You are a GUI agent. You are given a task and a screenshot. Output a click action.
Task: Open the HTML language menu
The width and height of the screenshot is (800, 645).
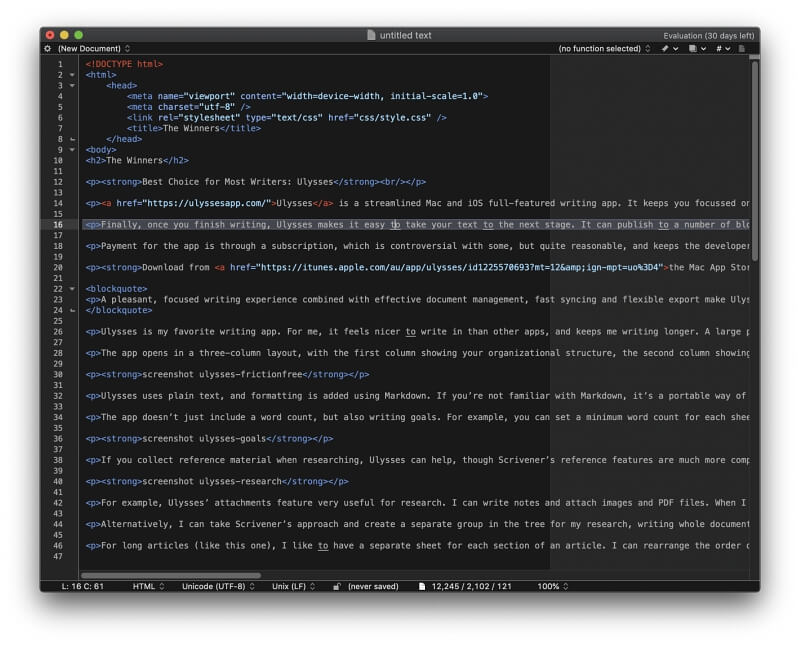point(148,587)
